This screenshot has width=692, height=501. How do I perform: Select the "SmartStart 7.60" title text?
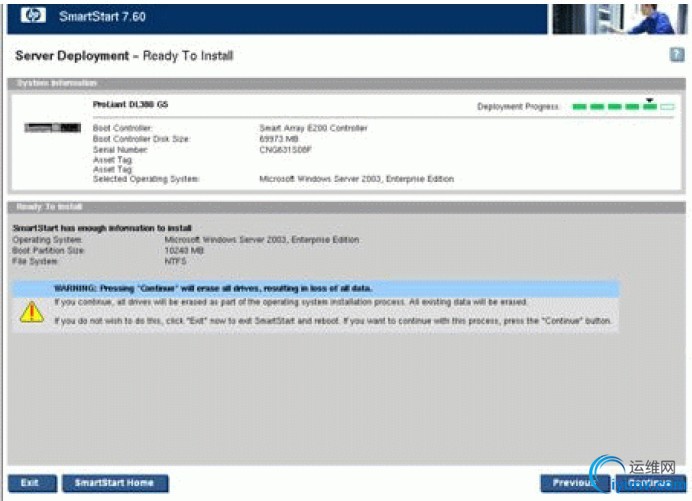point(102,17)
